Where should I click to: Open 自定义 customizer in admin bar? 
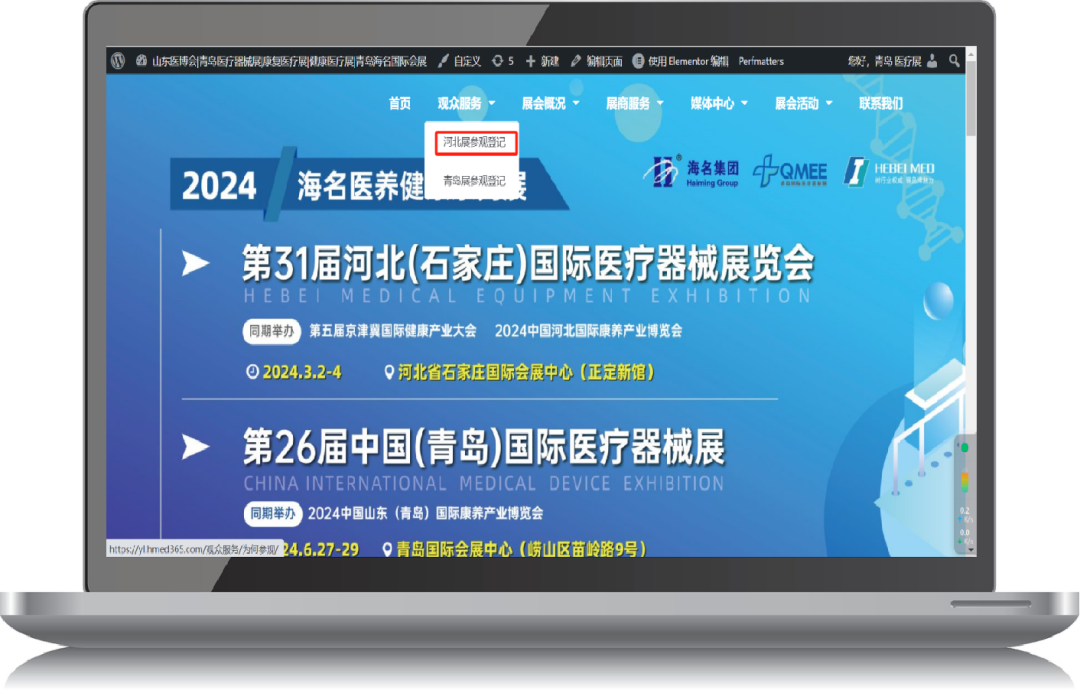(x=459, y=61)
